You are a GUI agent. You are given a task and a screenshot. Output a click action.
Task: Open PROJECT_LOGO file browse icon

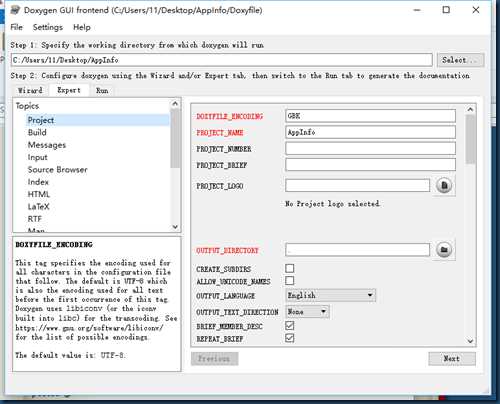click(x=444, y=186)
